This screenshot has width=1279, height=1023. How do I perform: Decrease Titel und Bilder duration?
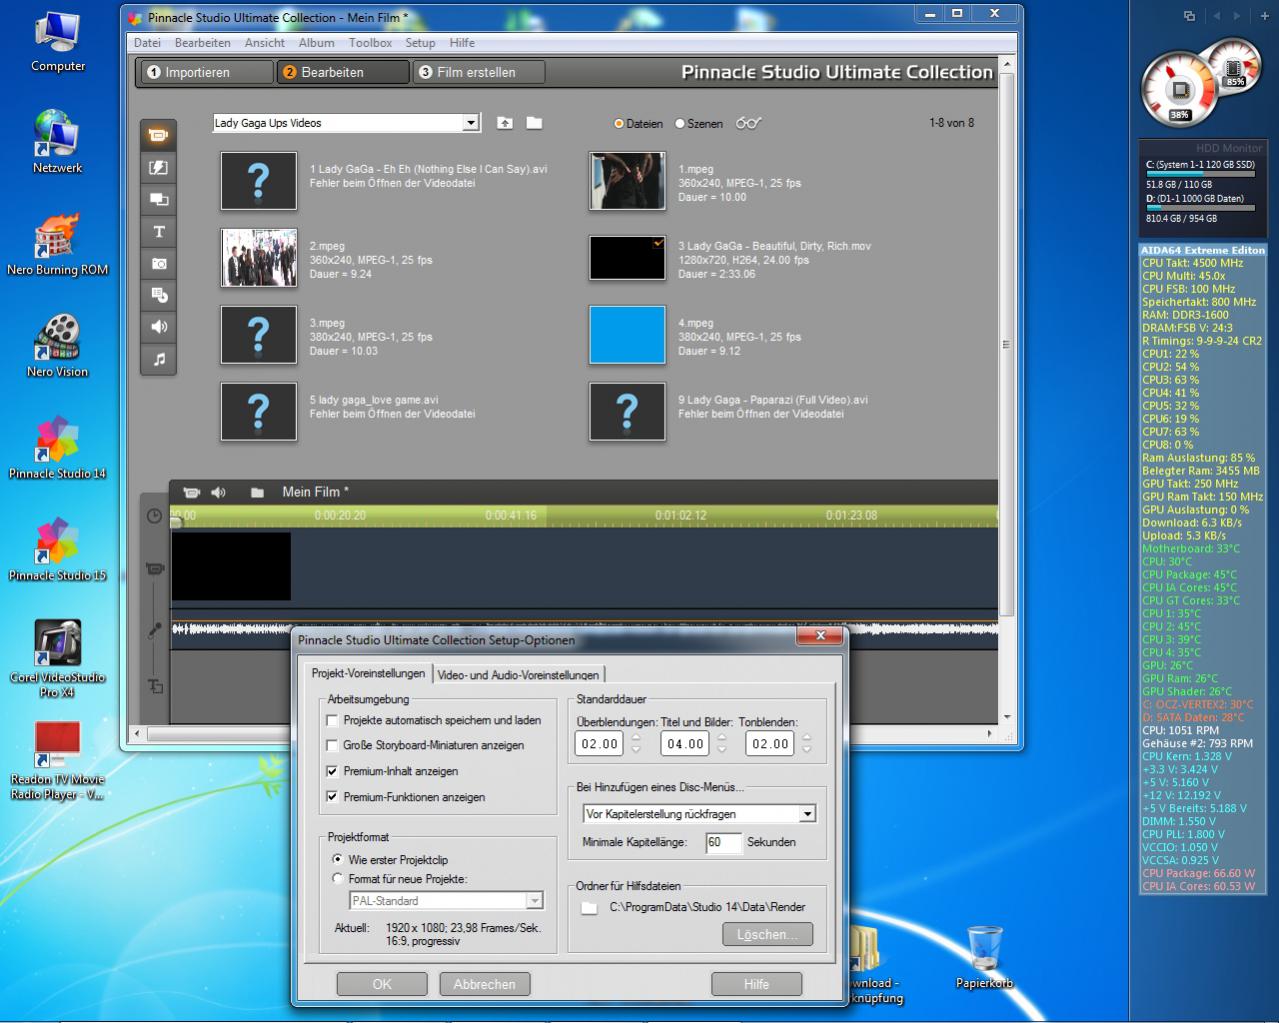721,750
